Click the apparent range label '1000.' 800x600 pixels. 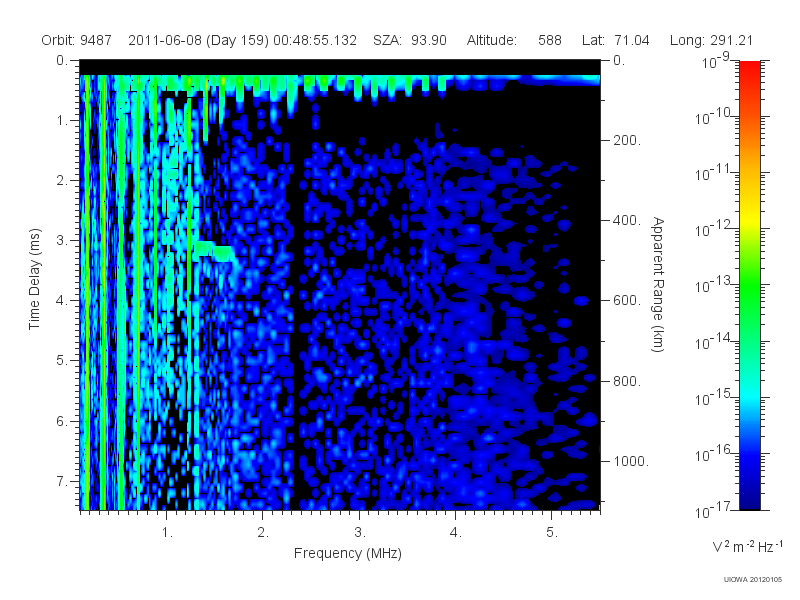(631, 461)
